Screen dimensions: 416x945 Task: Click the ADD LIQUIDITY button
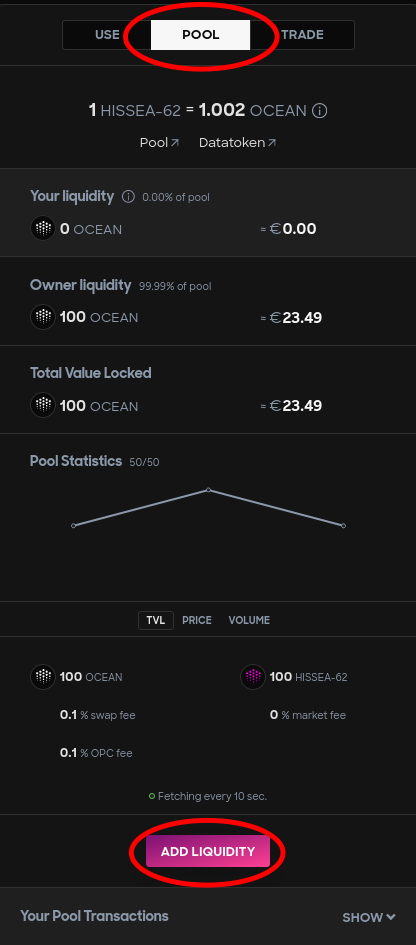208,852
